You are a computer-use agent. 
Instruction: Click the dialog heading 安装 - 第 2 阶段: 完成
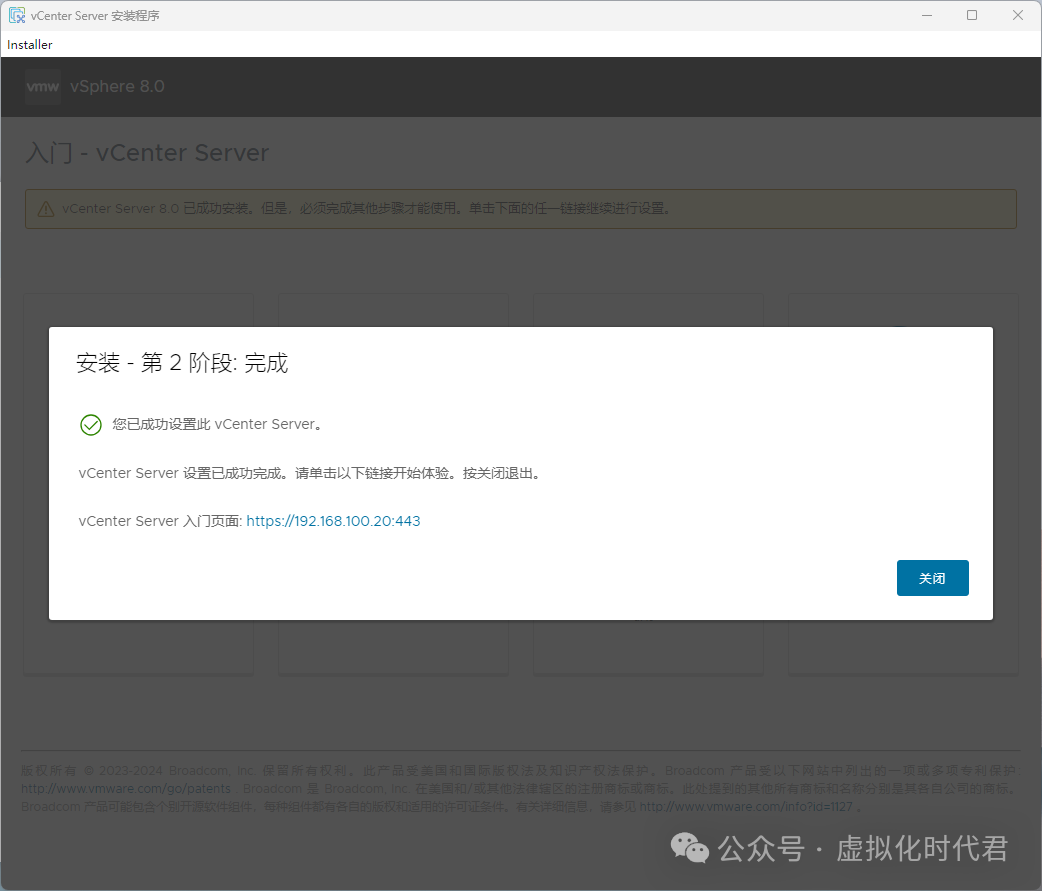pos(182,363)
